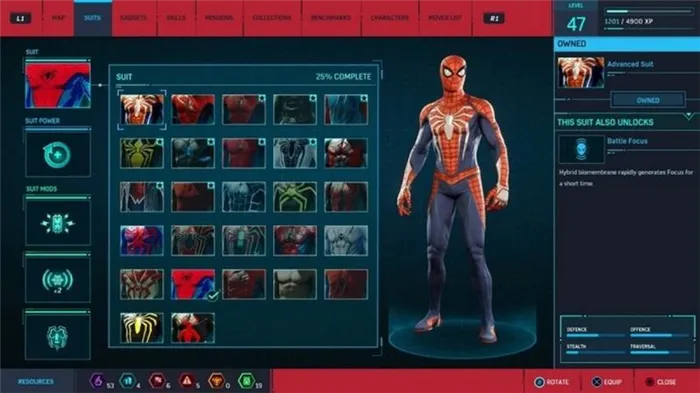Select the second Suit Mods slot with x2 icon
This screenshot has height=393, width=700.
[x=58, y=280]
